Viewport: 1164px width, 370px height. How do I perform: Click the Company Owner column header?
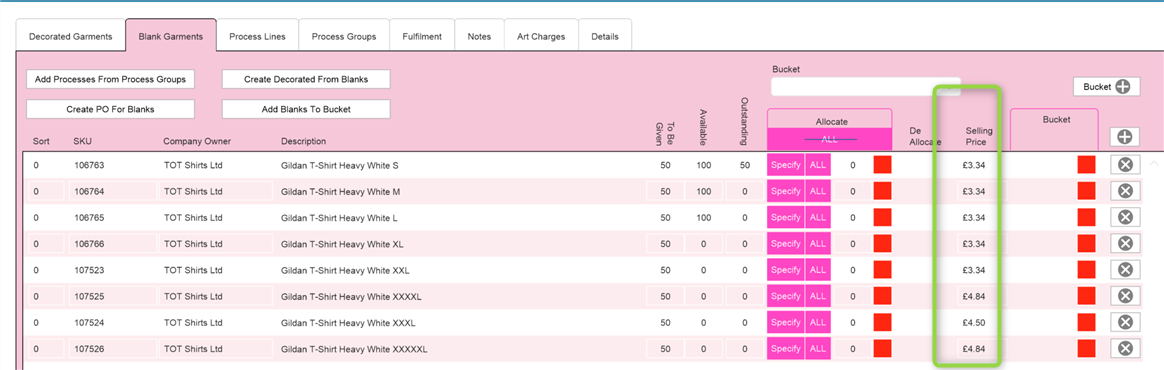coord(198,141)
